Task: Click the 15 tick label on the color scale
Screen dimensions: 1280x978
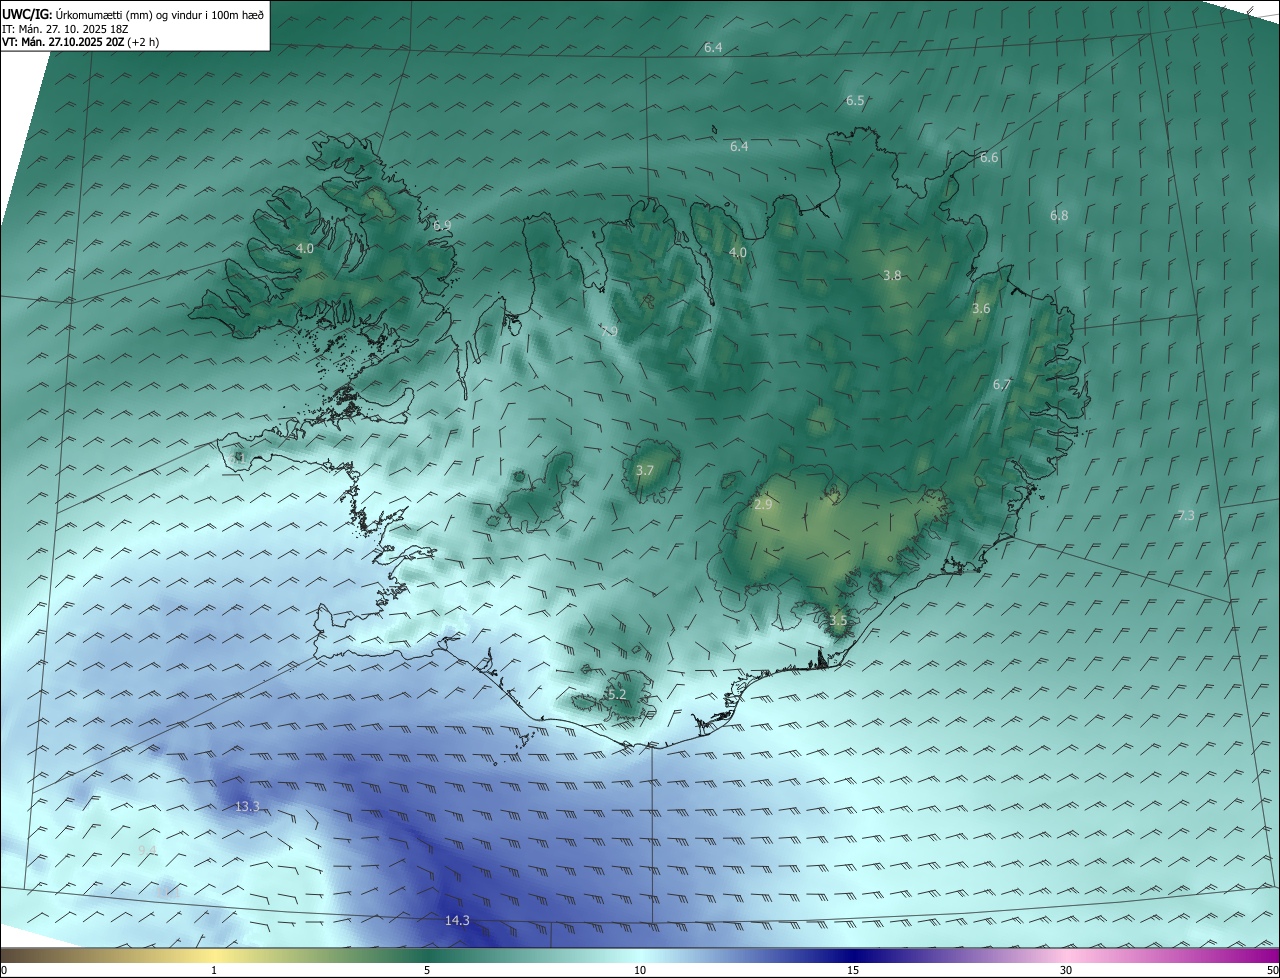Action: click(x=853, y=970)
